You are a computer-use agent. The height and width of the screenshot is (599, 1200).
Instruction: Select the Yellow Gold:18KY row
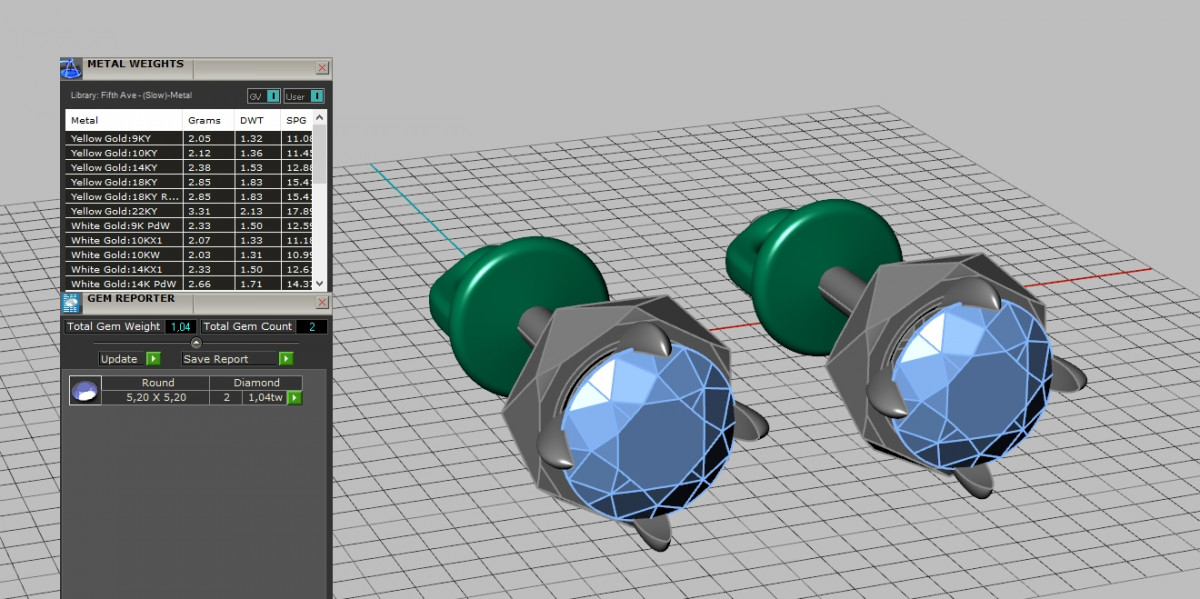189,182
